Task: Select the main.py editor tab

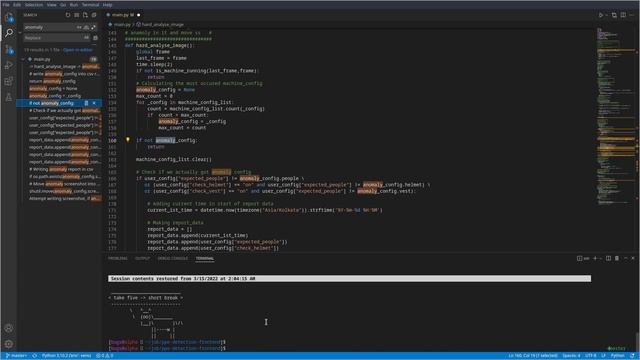Action: coord(124,15)
